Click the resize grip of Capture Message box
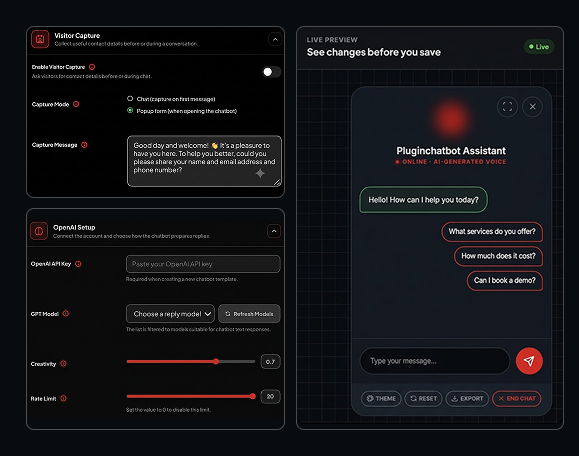The width and height of the screenshot is (579, 456). pos(277,182)
